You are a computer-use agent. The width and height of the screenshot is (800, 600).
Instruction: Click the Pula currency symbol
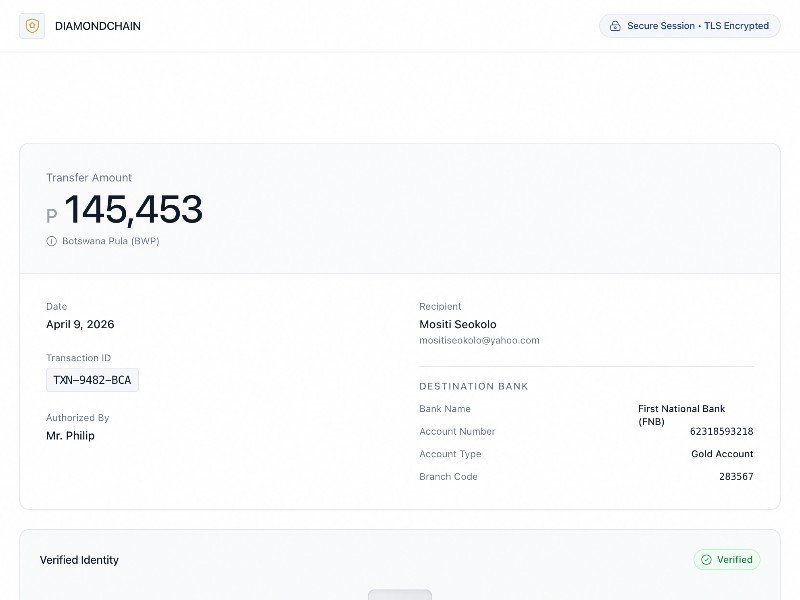(x=52, y=215)
